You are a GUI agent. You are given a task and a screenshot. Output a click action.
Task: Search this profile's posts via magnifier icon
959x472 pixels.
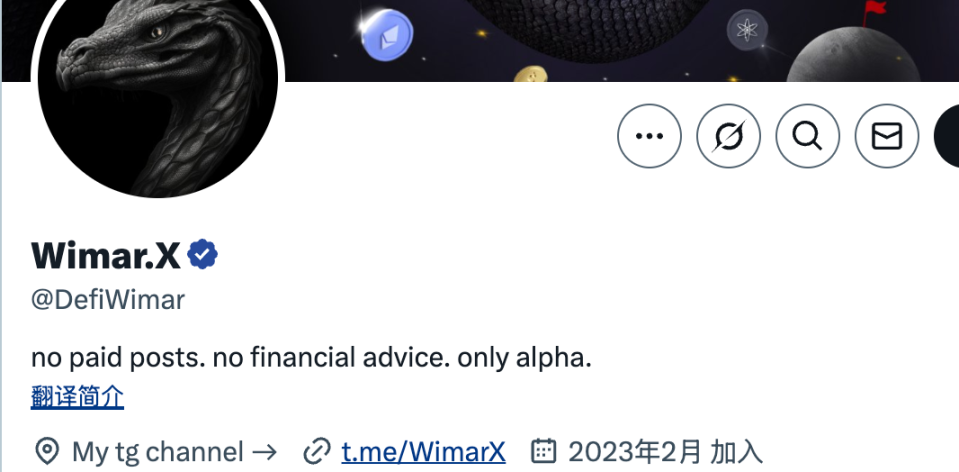[807, 136]
